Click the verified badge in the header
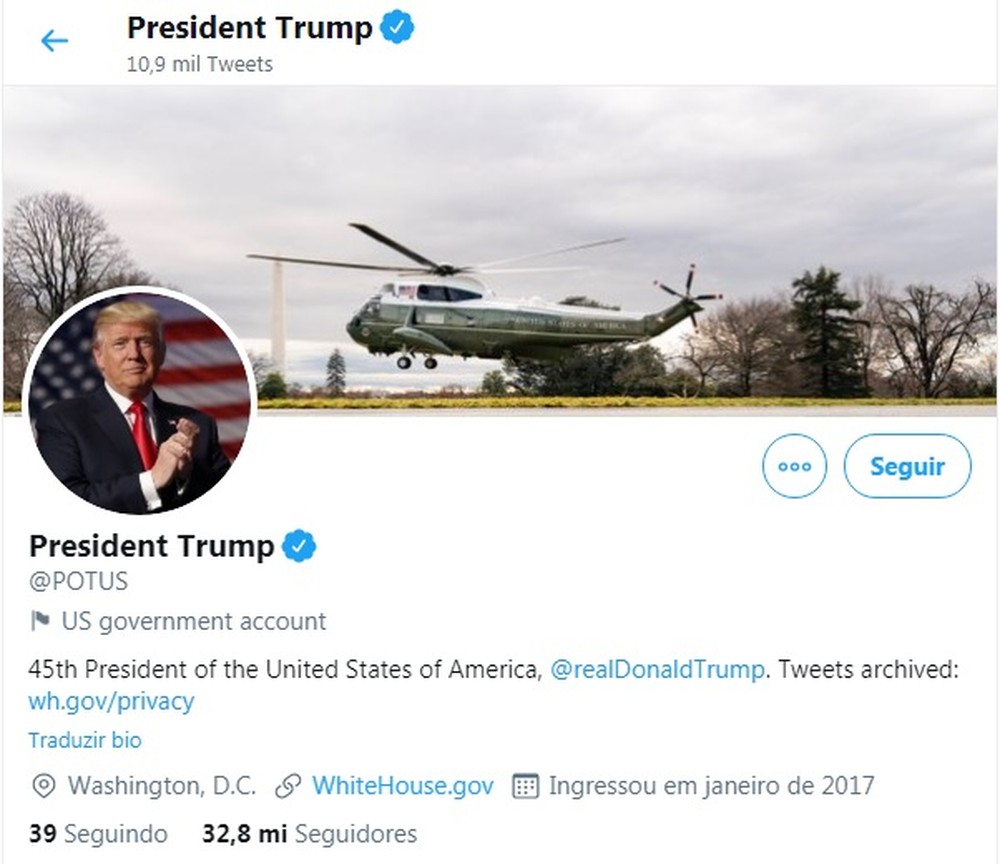The image size is (1000, 864). click(x=397, y=27)
